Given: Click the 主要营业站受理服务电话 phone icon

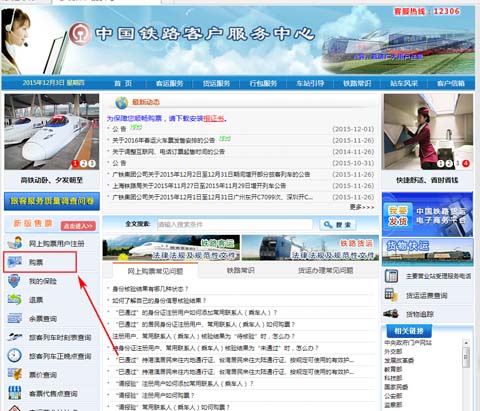Looking at the screenshot, I should pyautogui.click(x=391, y=276).
